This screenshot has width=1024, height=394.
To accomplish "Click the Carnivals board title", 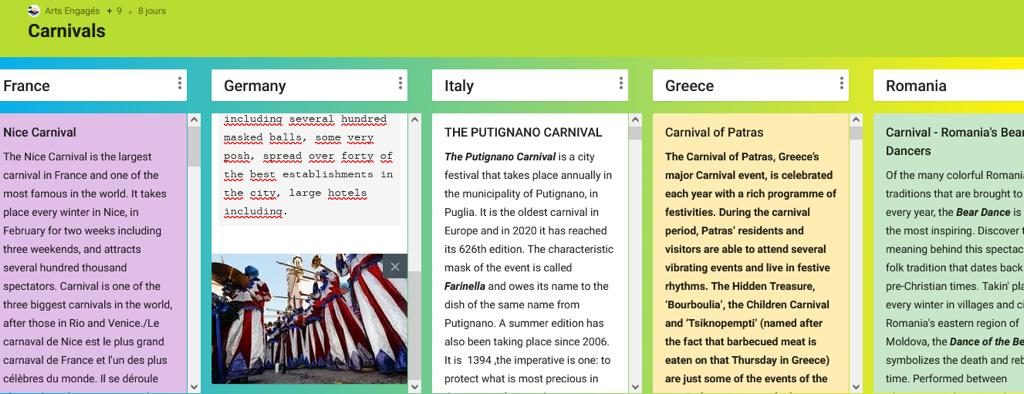I will click(67, 31).
